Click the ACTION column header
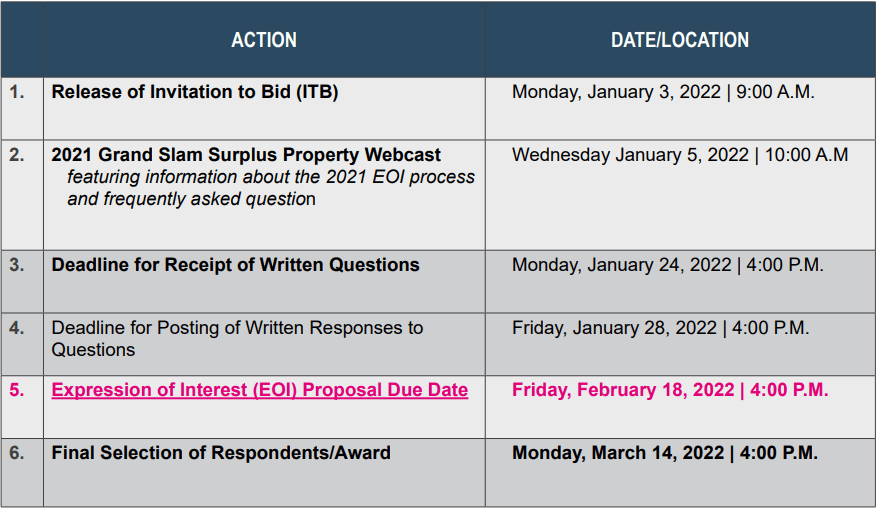The image size is (877, 510). point(264,40)
